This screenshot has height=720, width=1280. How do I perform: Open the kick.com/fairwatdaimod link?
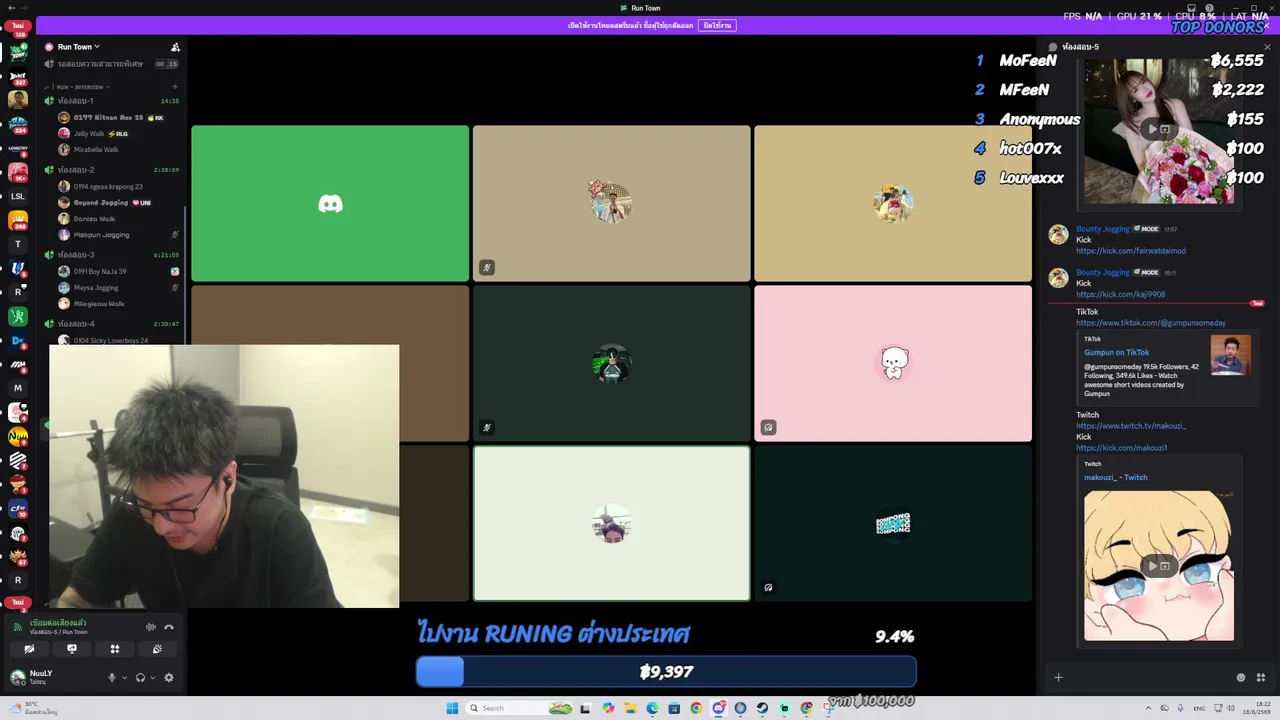tap(1131, 251)
